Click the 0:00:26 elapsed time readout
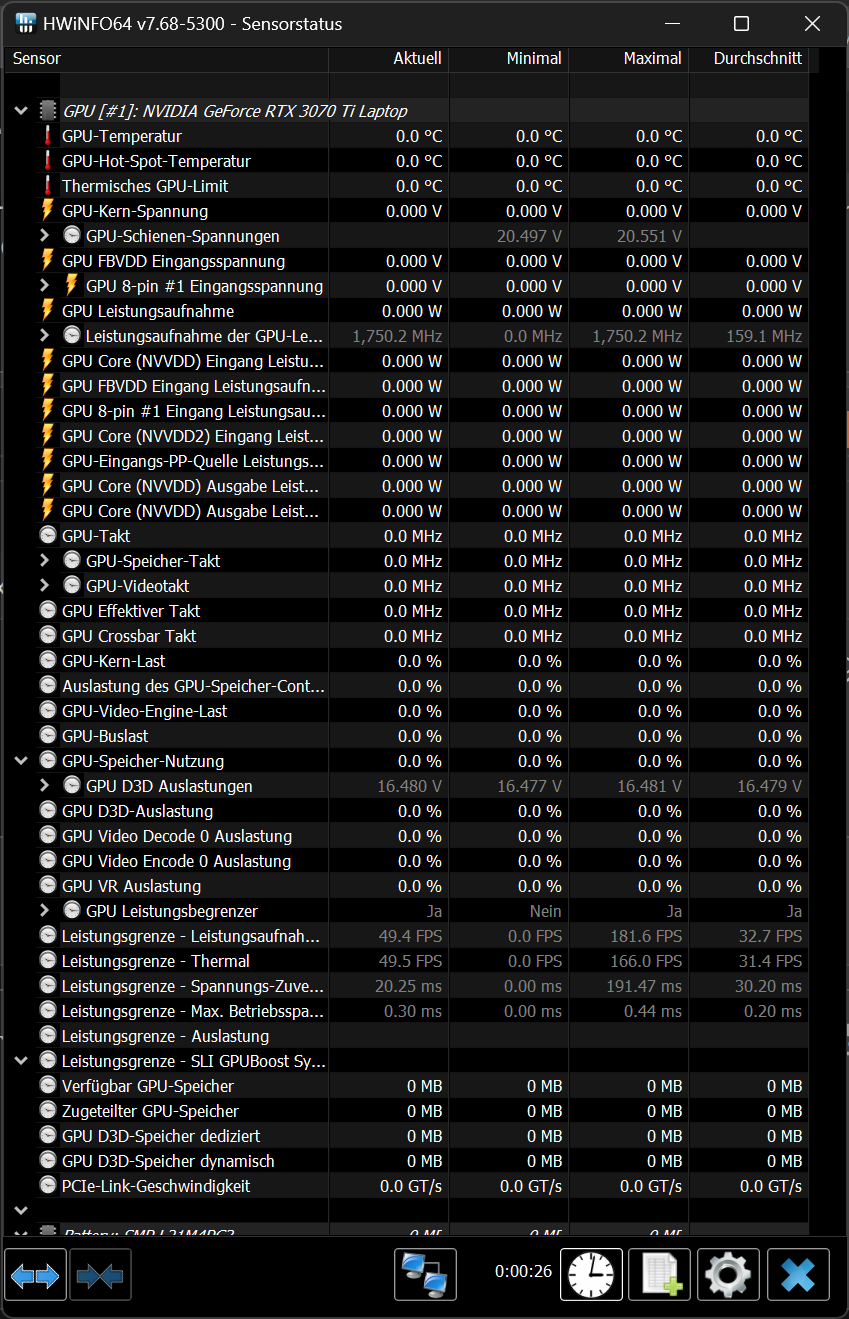 pos(523,1271)
